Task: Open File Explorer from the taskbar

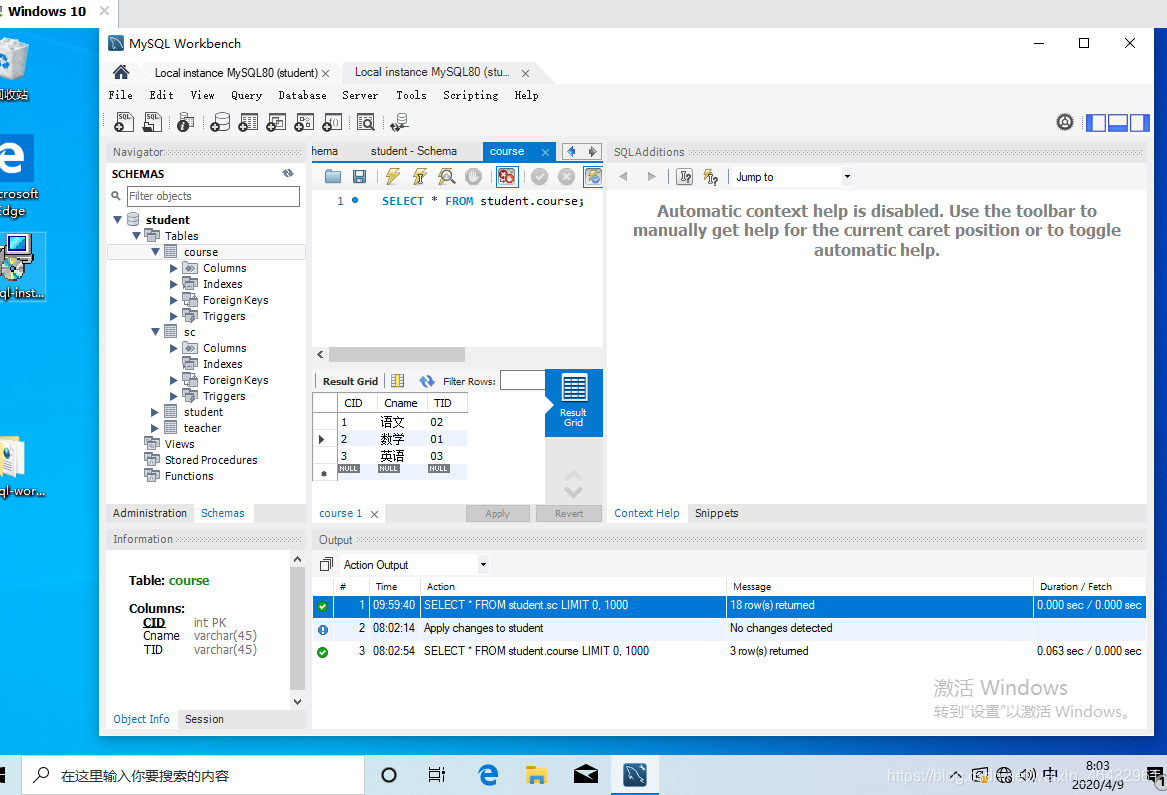Action: pos(536,775)
